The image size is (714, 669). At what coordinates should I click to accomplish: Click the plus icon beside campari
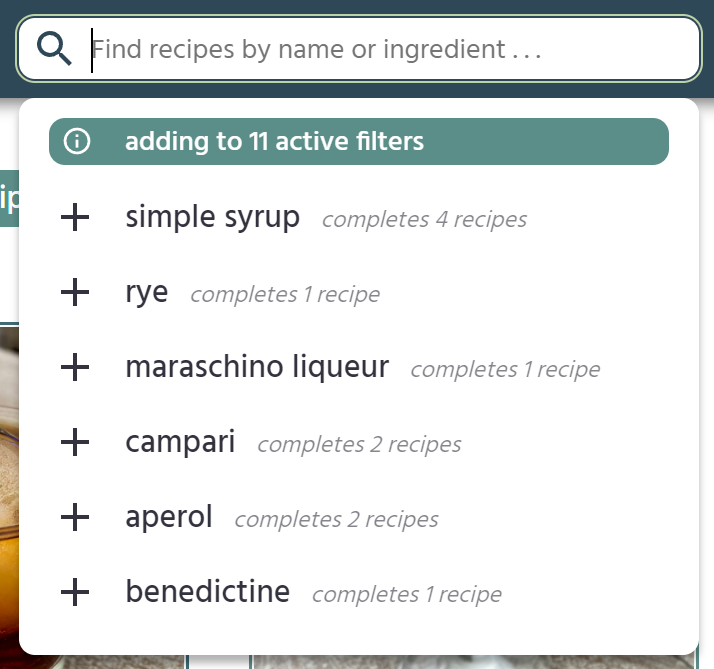75,443
